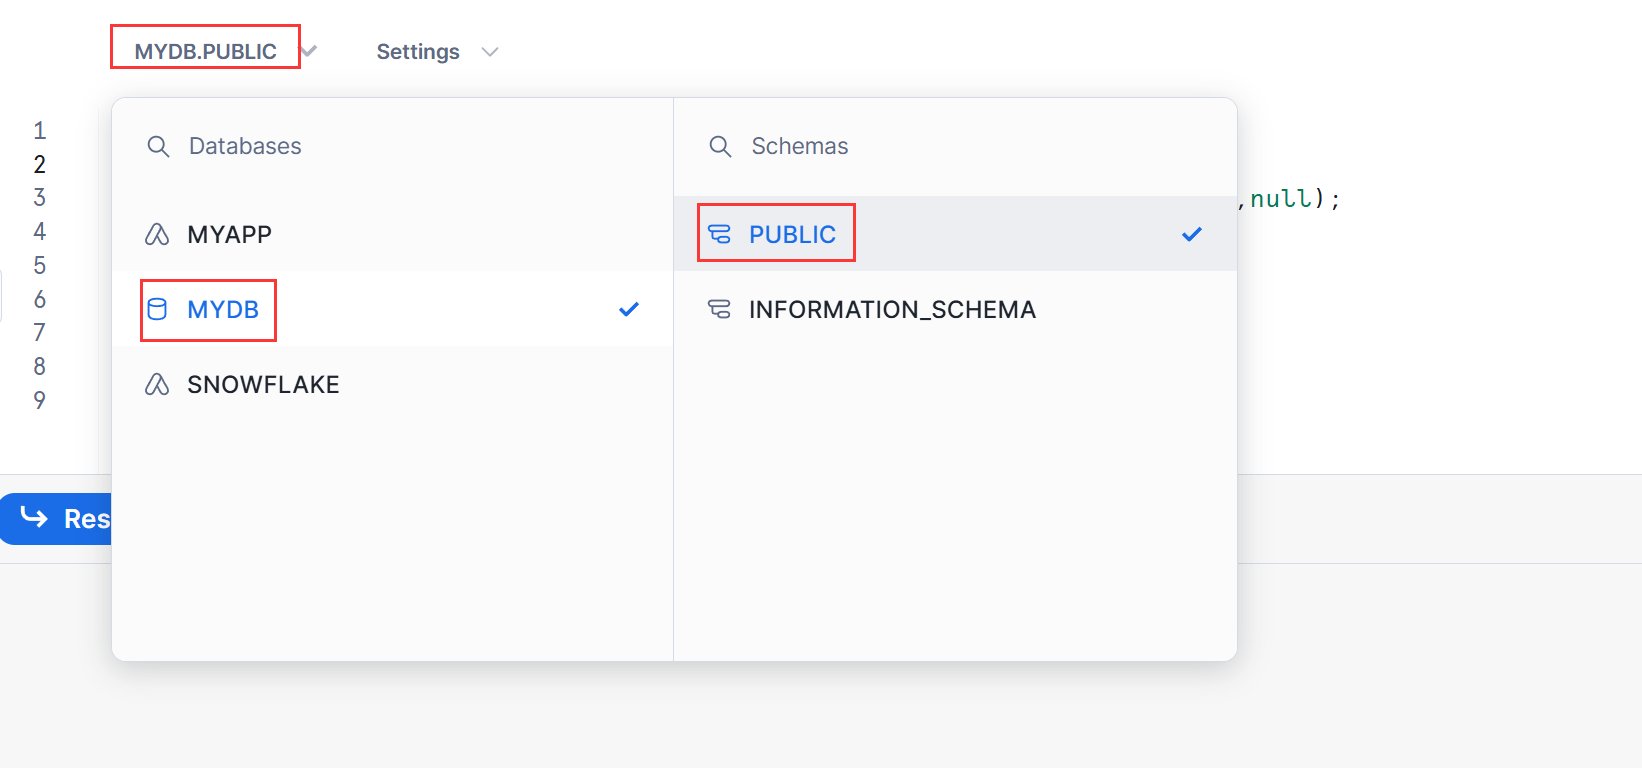Select the SNOWFLAKE database entry
Image resolution: width=1642 pixels, height=768 pixels.
(x=263, y=384)
